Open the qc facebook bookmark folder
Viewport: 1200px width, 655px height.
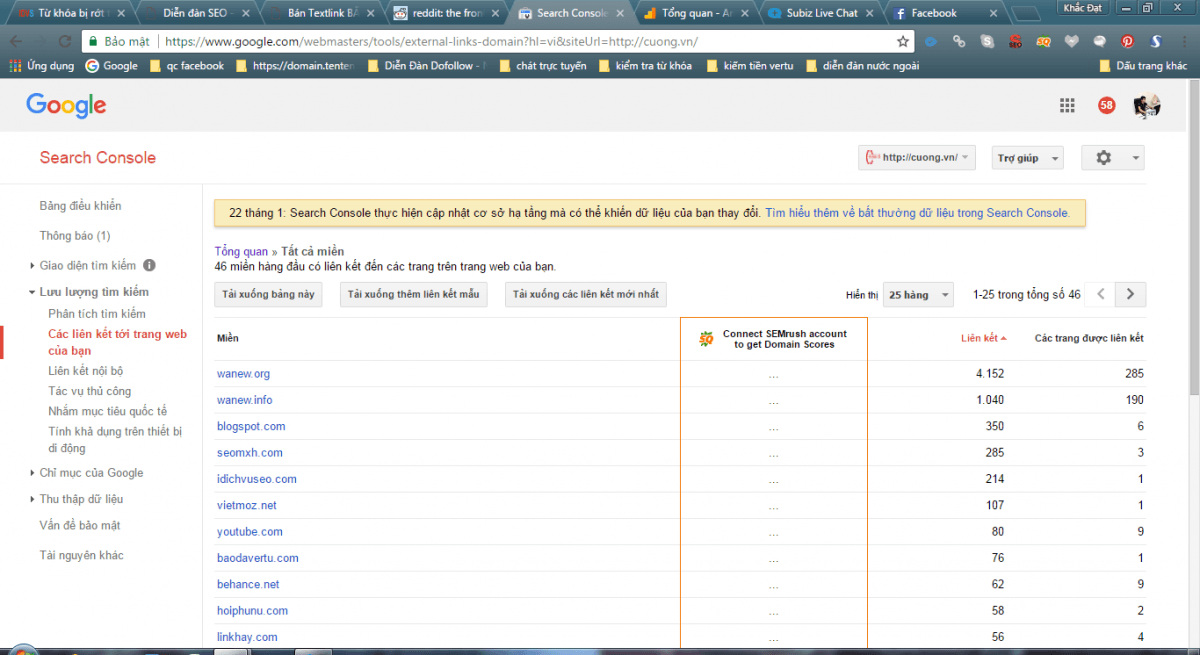point(186,66)
